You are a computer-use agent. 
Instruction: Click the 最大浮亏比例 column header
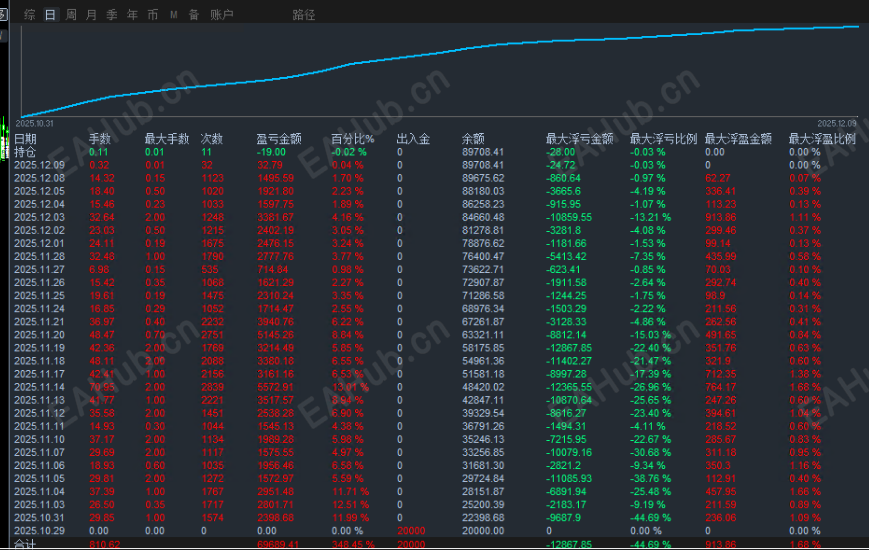pyautogui.click(x=663, y=139)
